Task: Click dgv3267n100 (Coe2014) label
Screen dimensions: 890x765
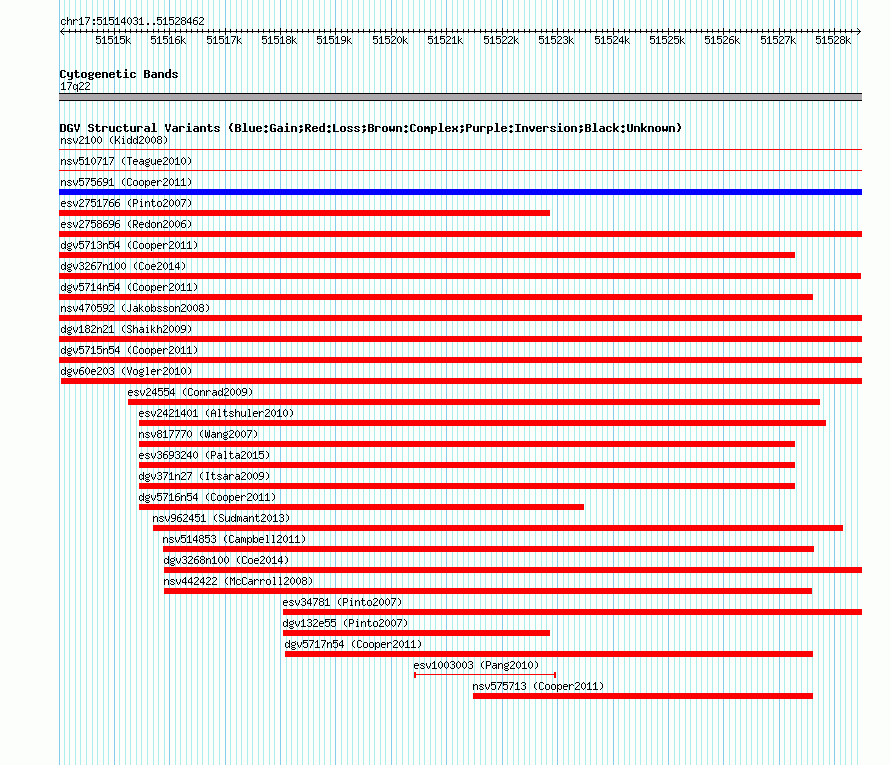Action: (123, 266)
